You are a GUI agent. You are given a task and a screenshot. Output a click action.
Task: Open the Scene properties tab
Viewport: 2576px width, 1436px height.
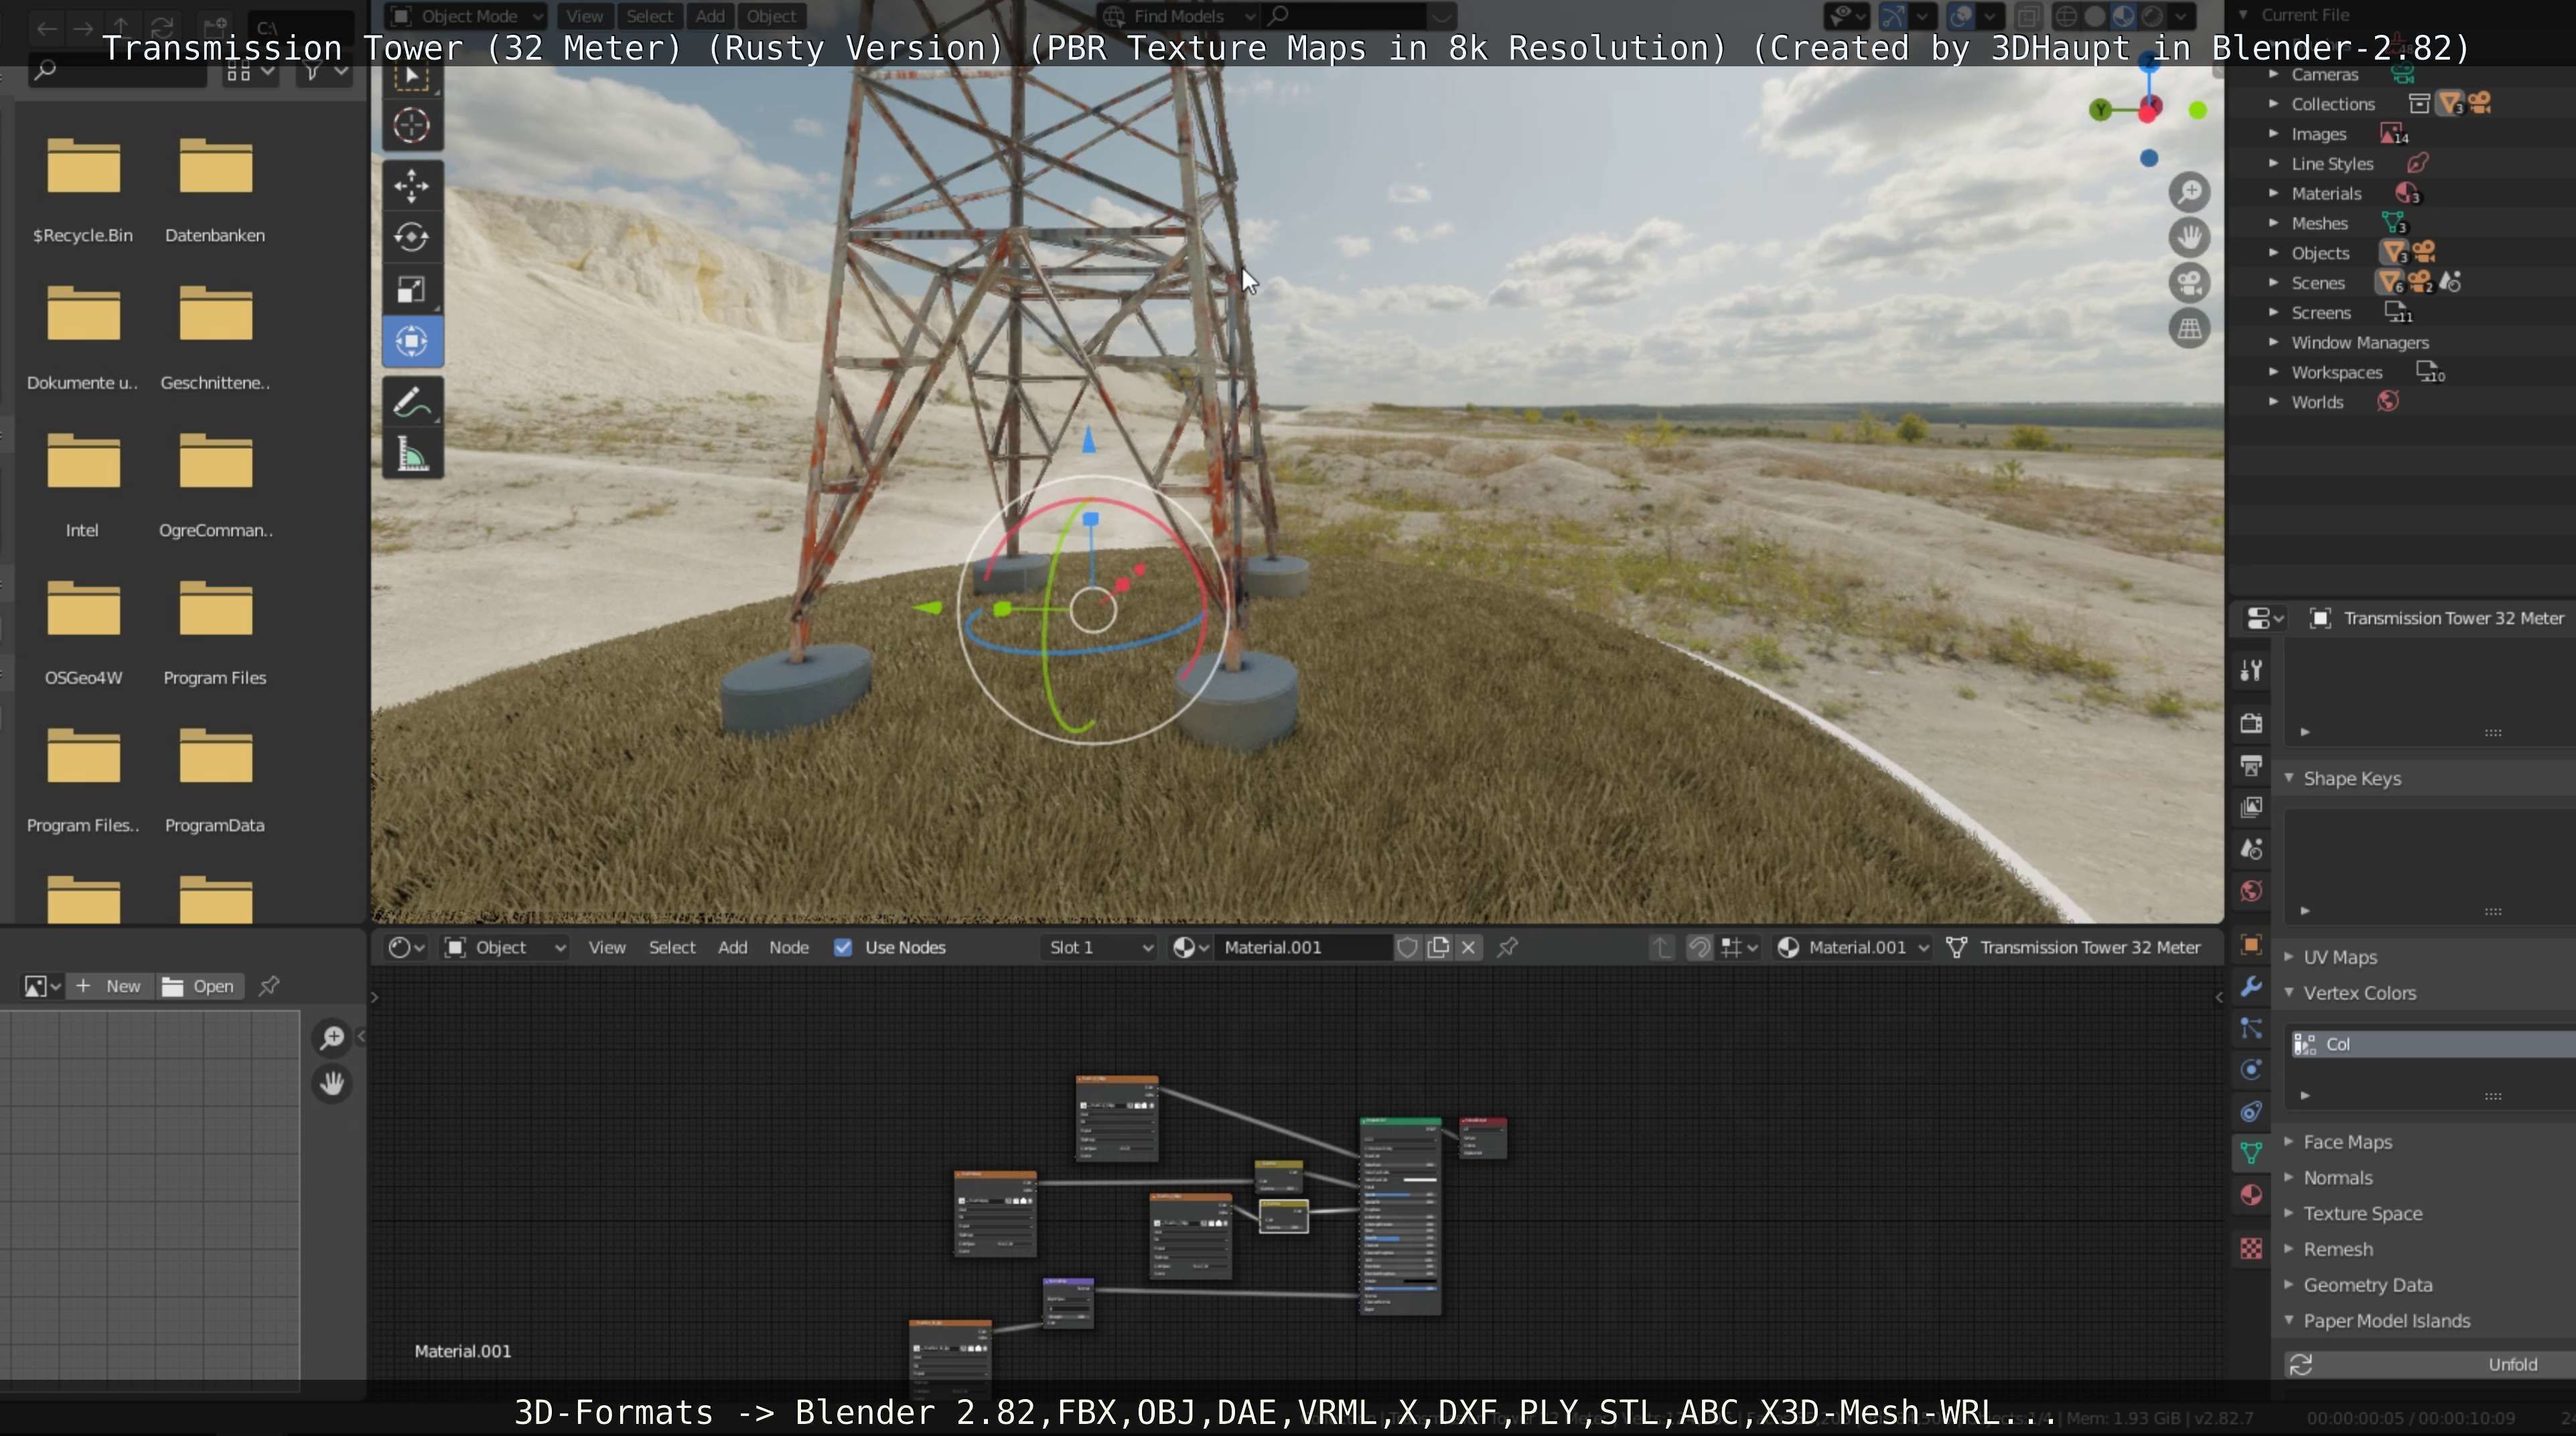pyautogui.click(x=2251, y=849)
